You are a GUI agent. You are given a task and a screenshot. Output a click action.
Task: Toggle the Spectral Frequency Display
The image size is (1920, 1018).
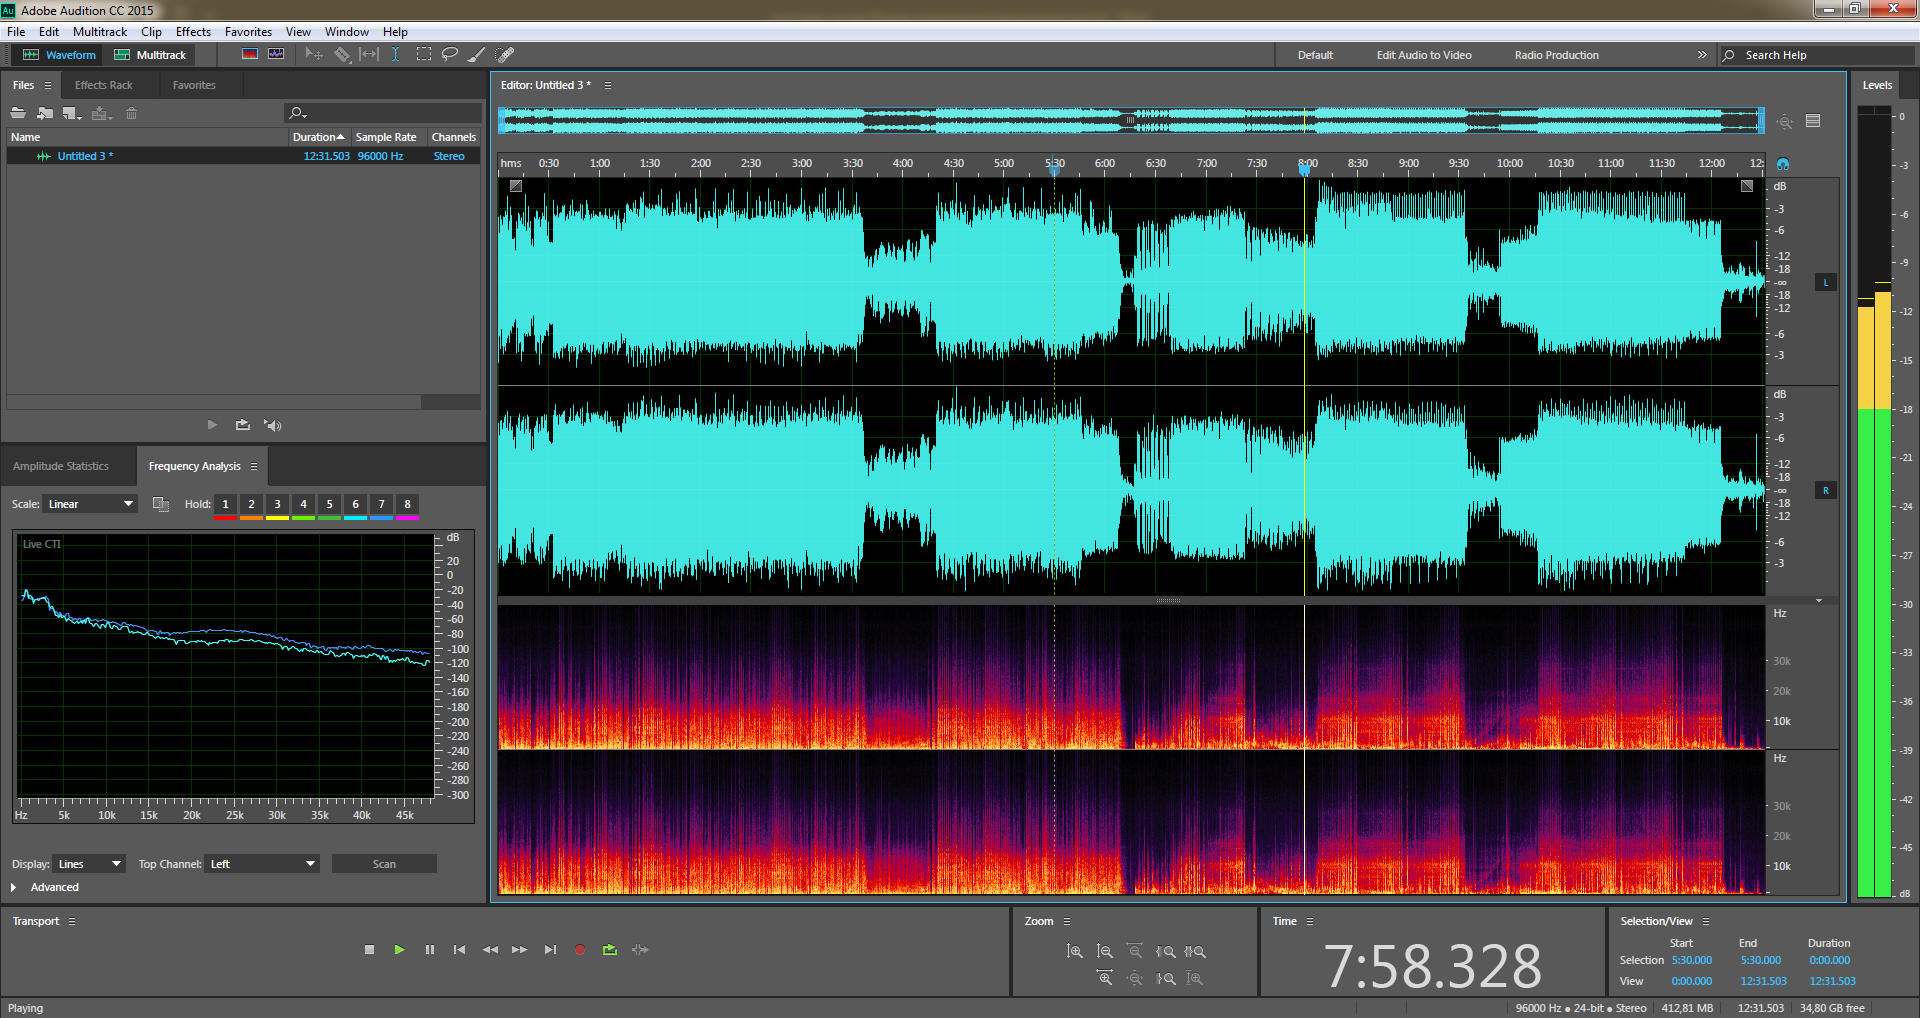click(250, 54)
